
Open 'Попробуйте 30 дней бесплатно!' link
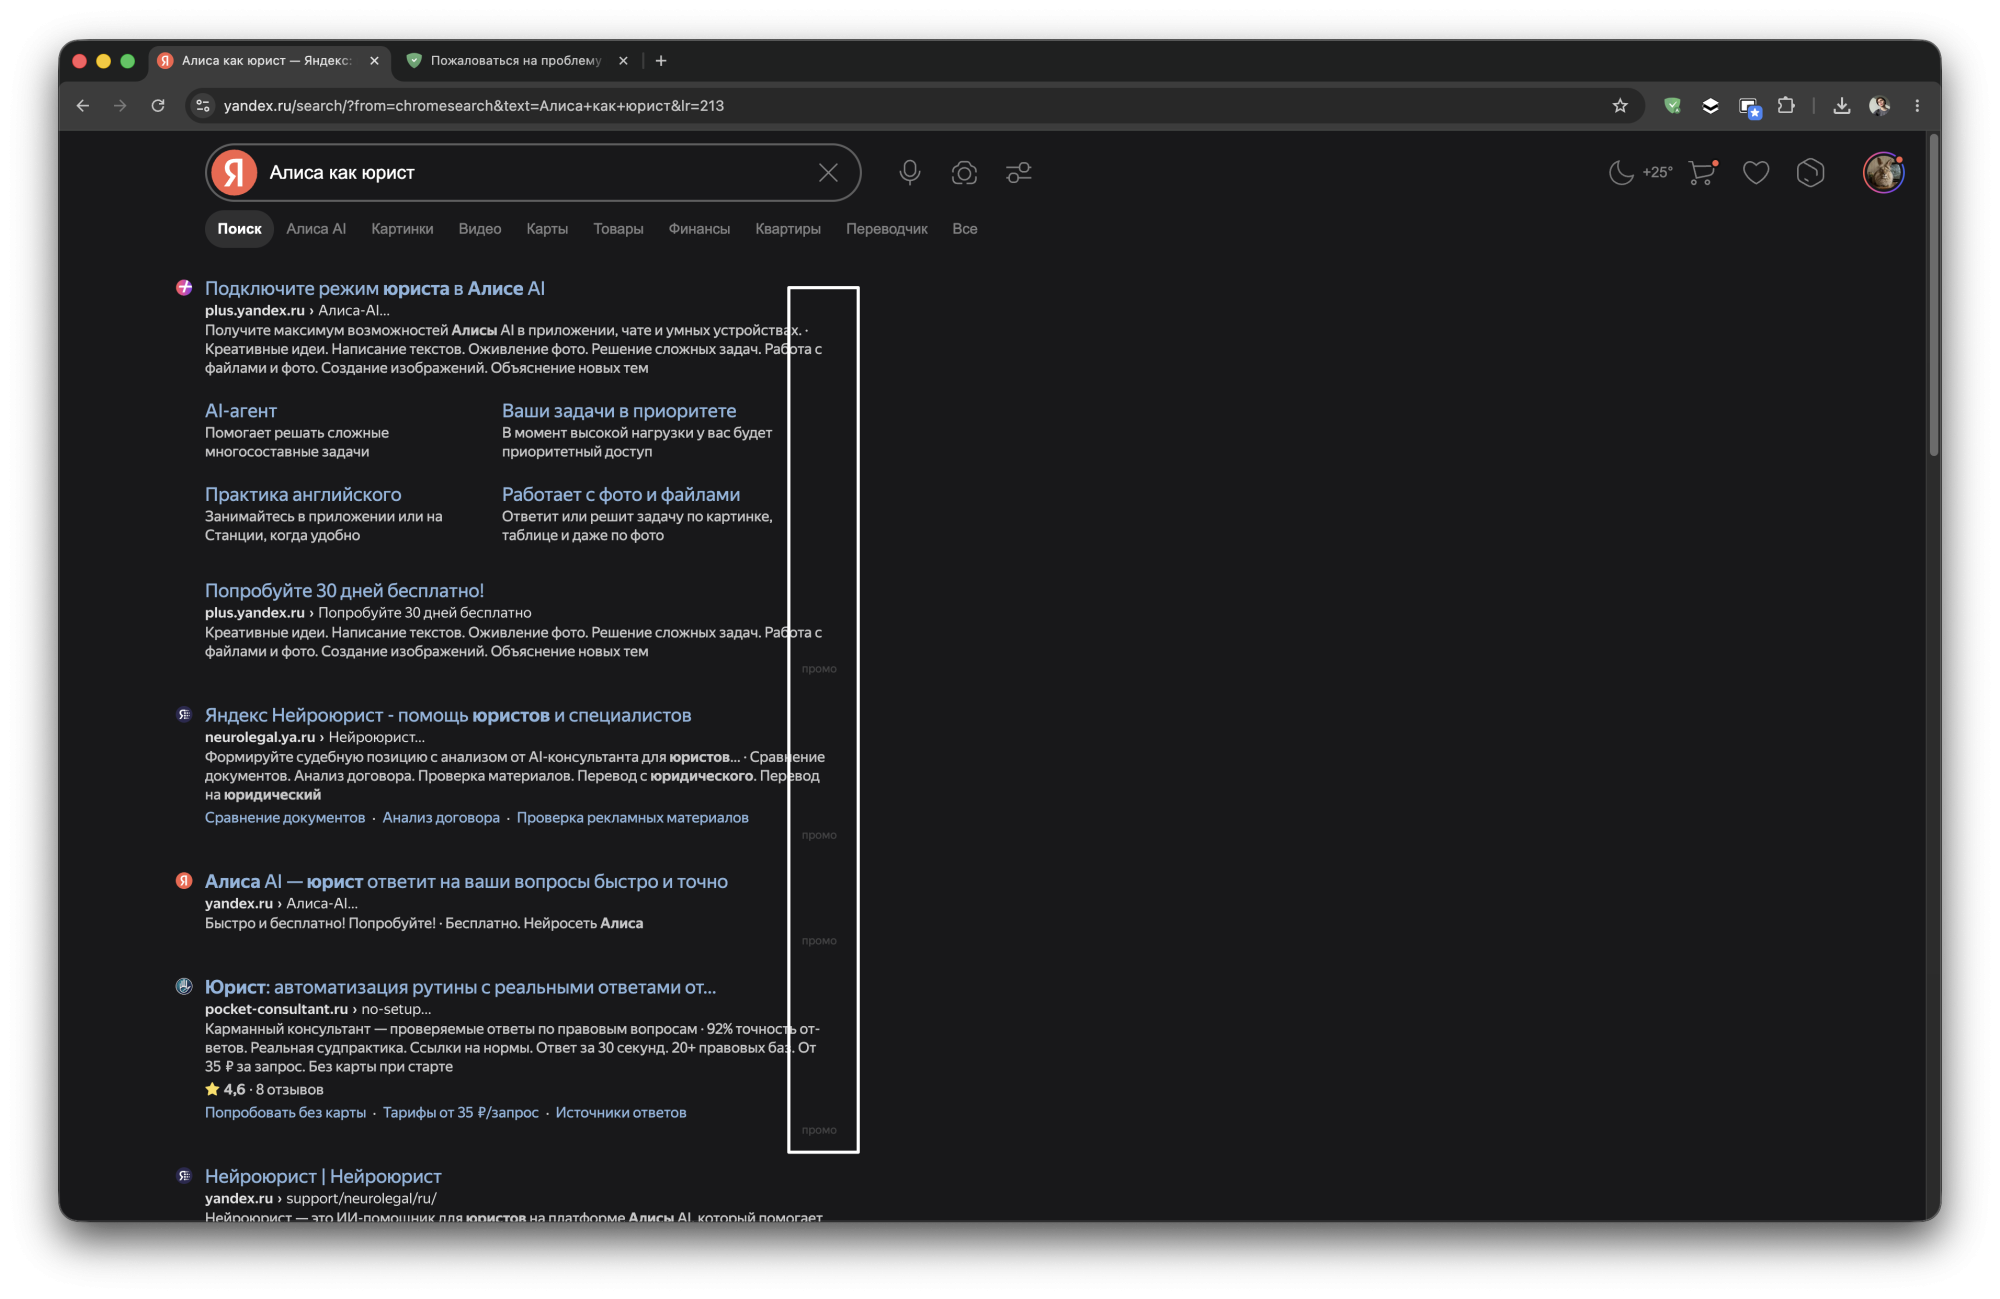click(x=344, y=590)
